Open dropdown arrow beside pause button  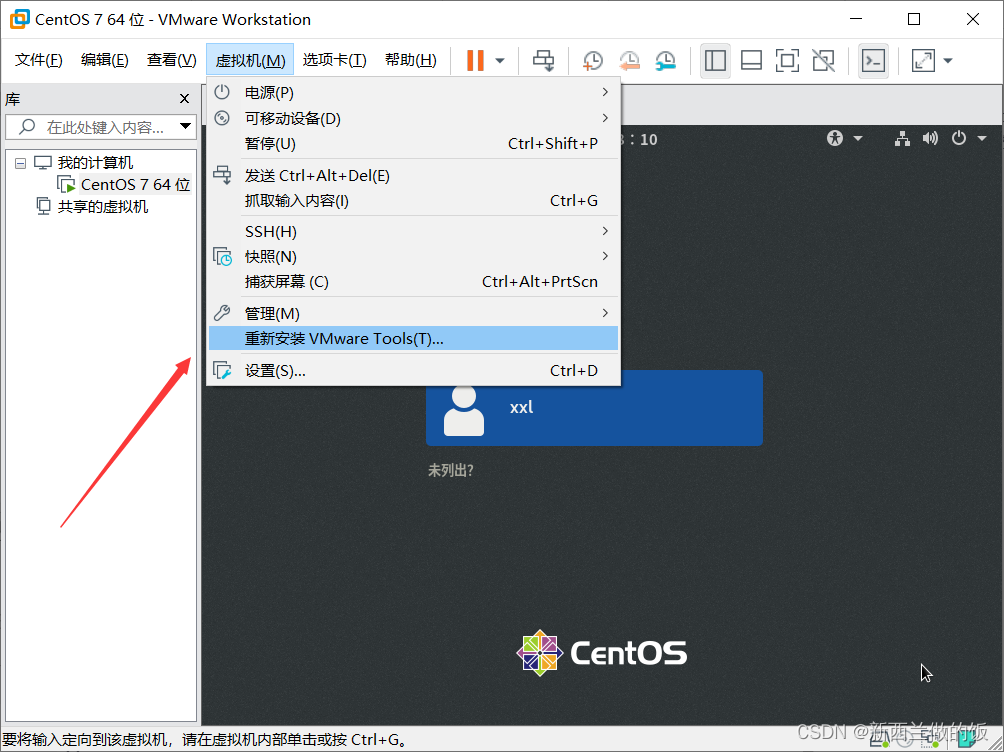click(500, 61)
